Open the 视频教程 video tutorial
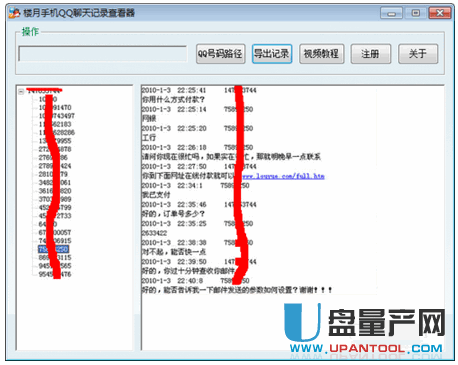The image size is (458, 365). [321, 54]
